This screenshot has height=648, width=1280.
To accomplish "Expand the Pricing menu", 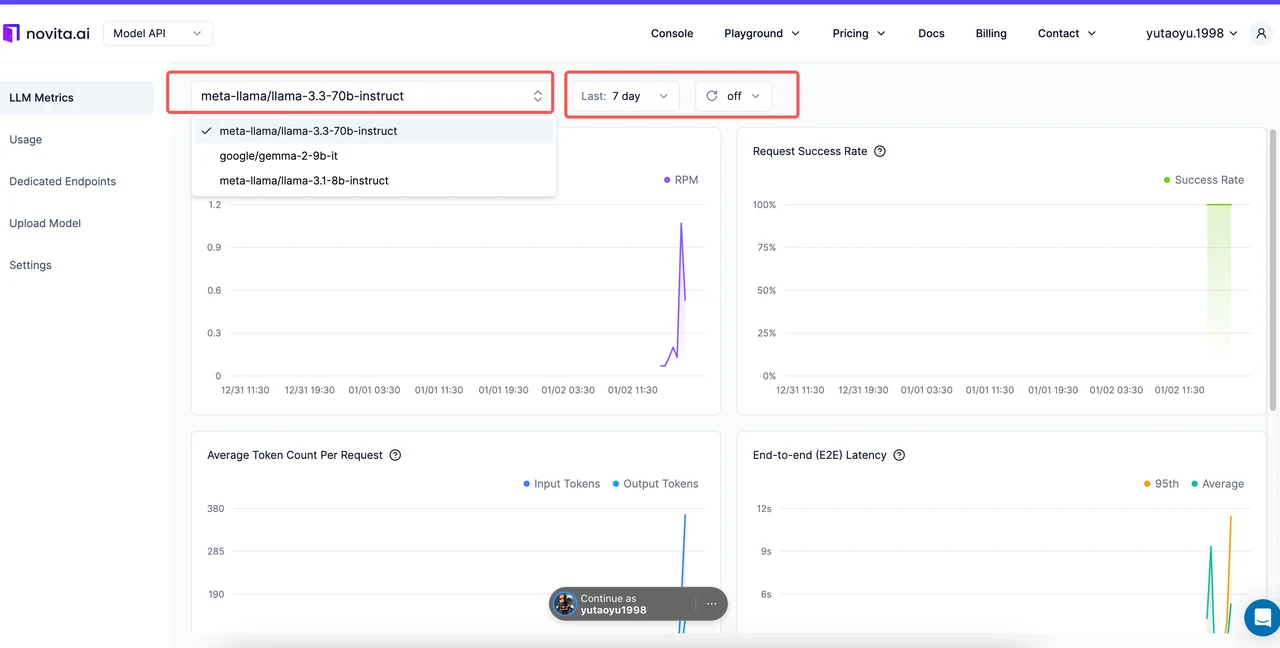I will 859,33.
